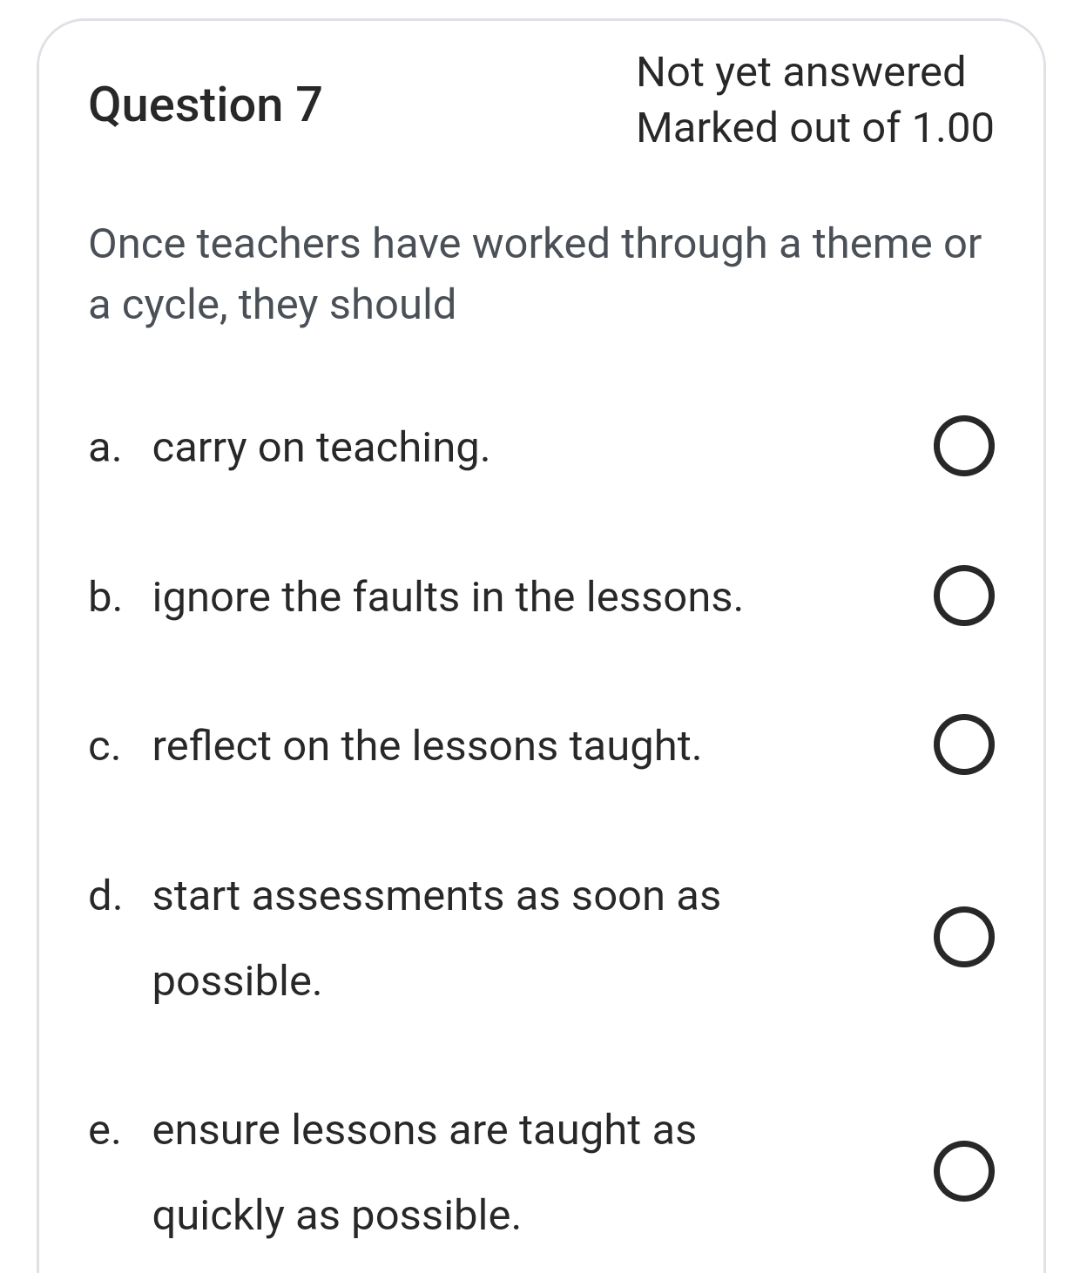
Task: Select radio button for option e
Action: [x=963, y=1170]
